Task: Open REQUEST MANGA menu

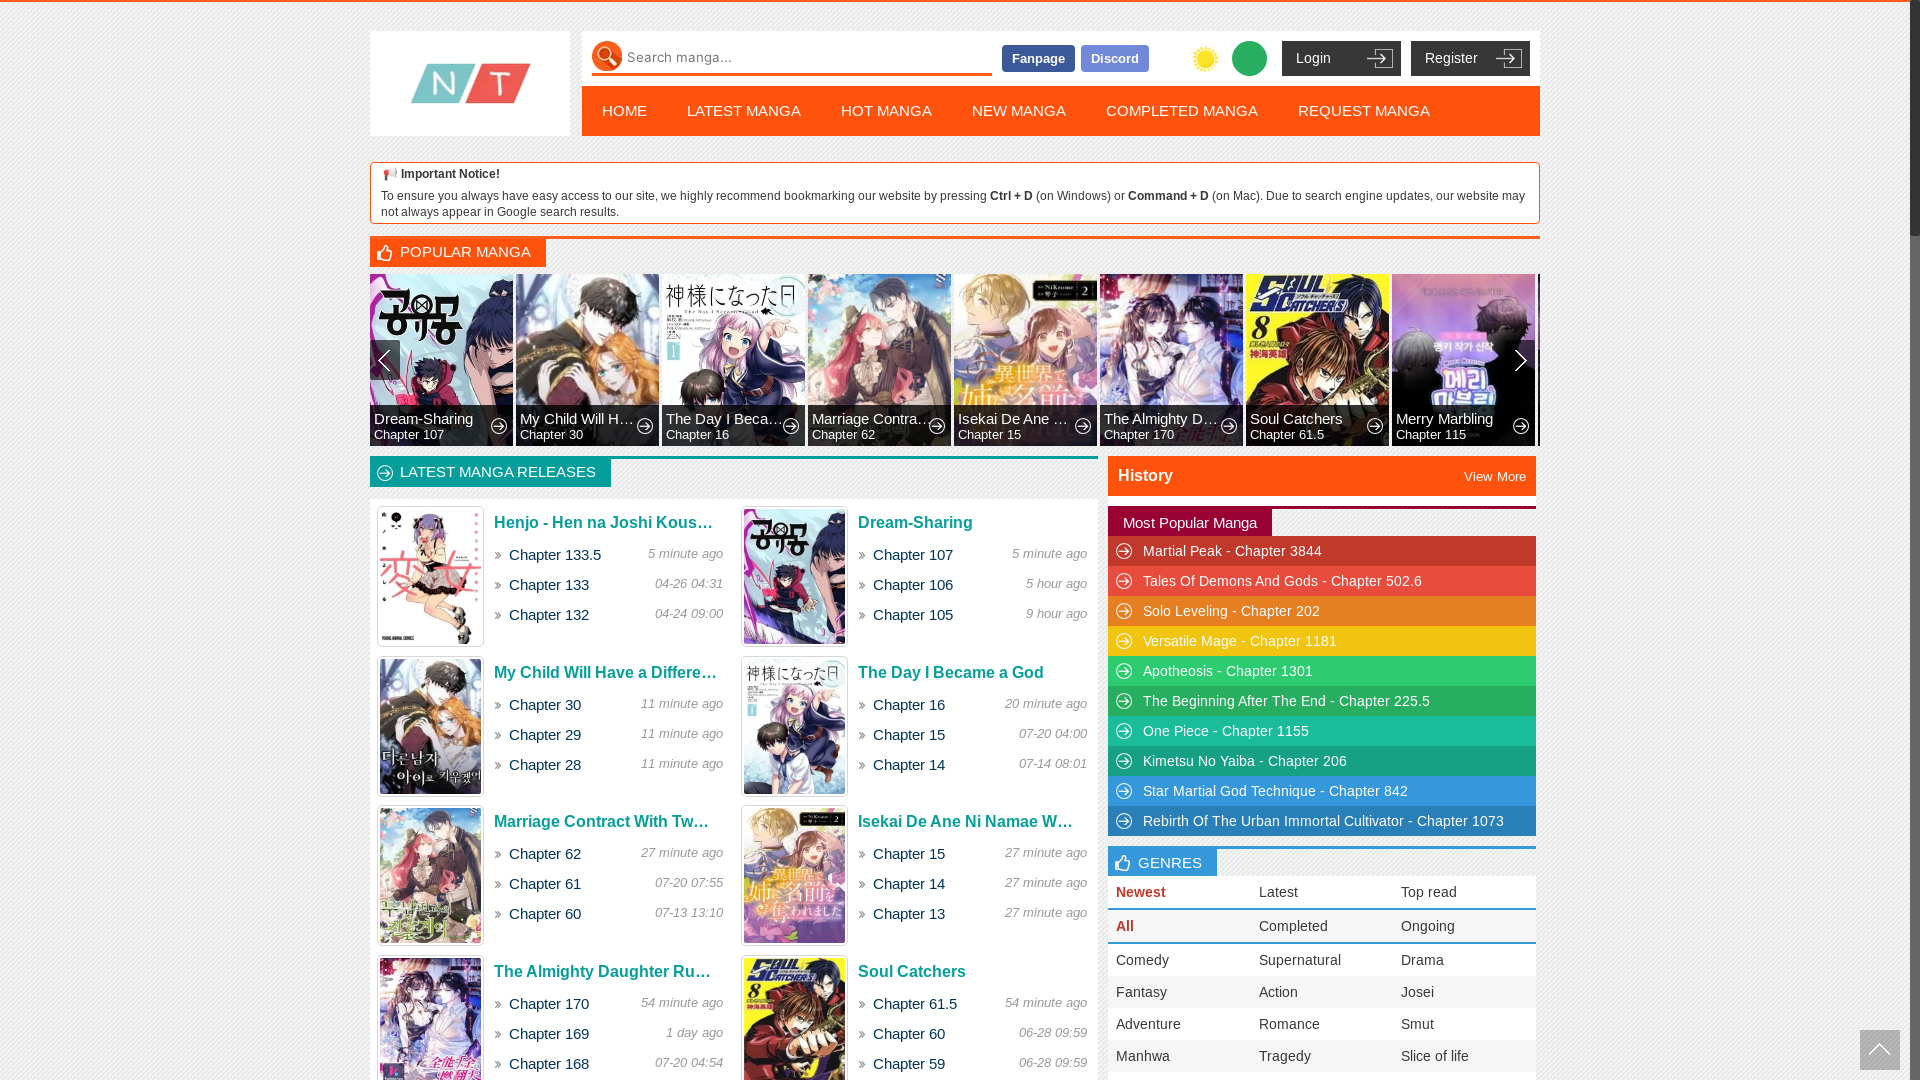Action: click(x=1364, y=111)
